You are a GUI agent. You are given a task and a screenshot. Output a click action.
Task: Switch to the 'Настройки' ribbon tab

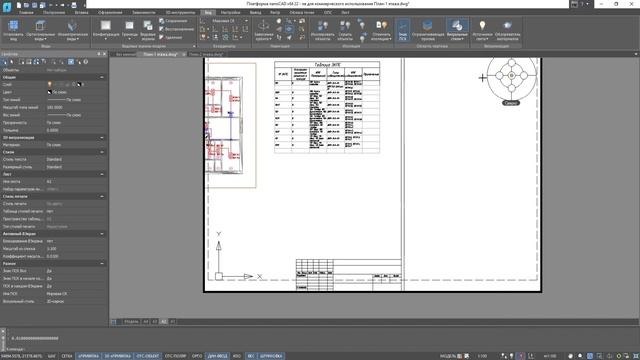point(231,13)
